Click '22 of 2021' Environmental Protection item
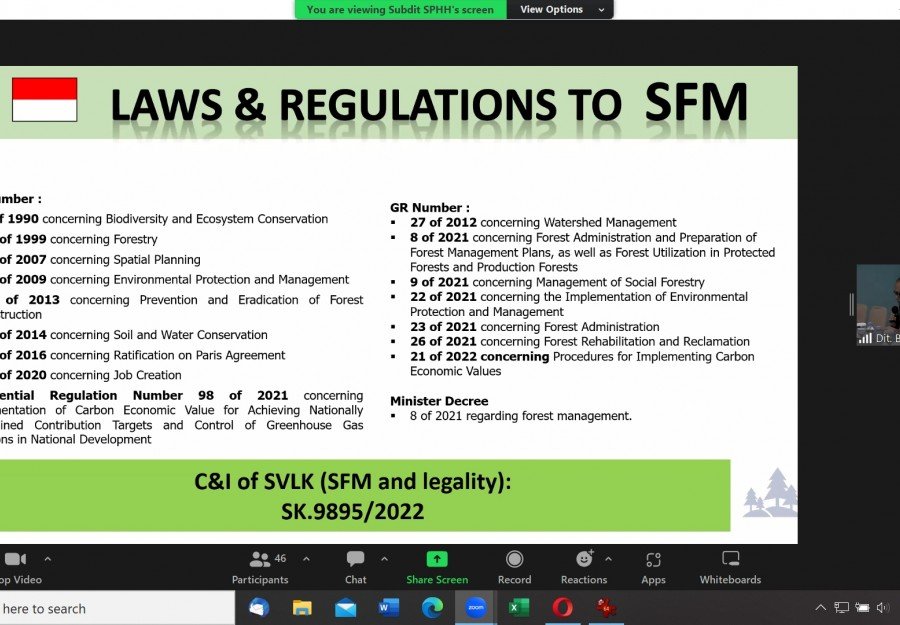The height and width of the screenshot is (625, 900). (579, 304)
